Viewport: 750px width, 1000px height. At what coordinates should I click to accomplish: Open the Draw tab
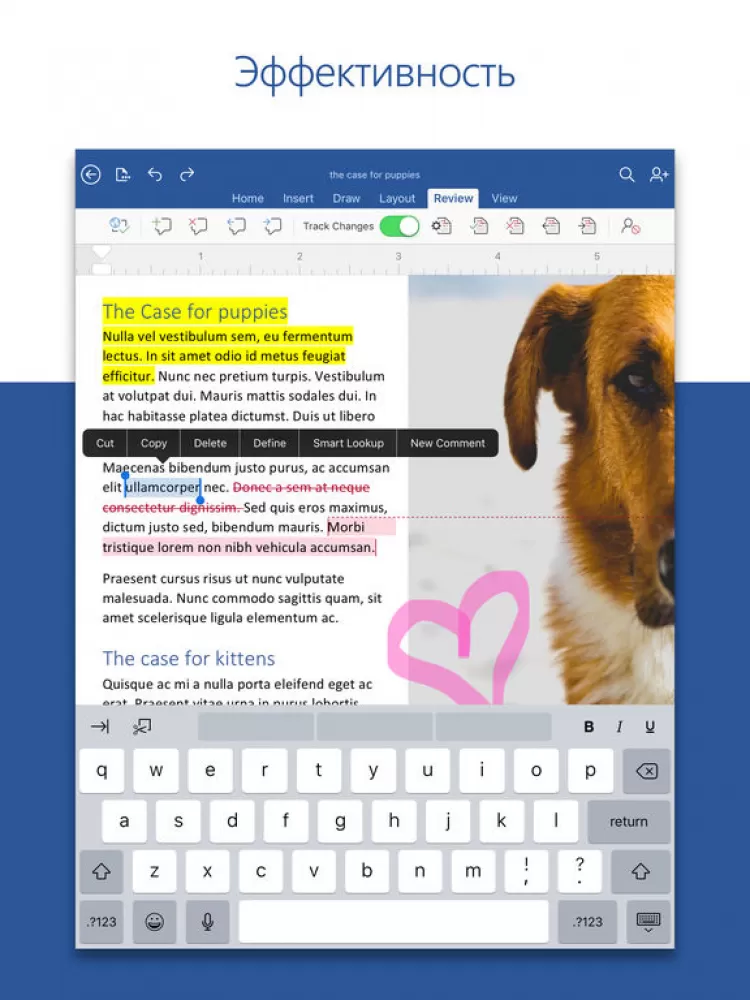click(x=346, y=198)
